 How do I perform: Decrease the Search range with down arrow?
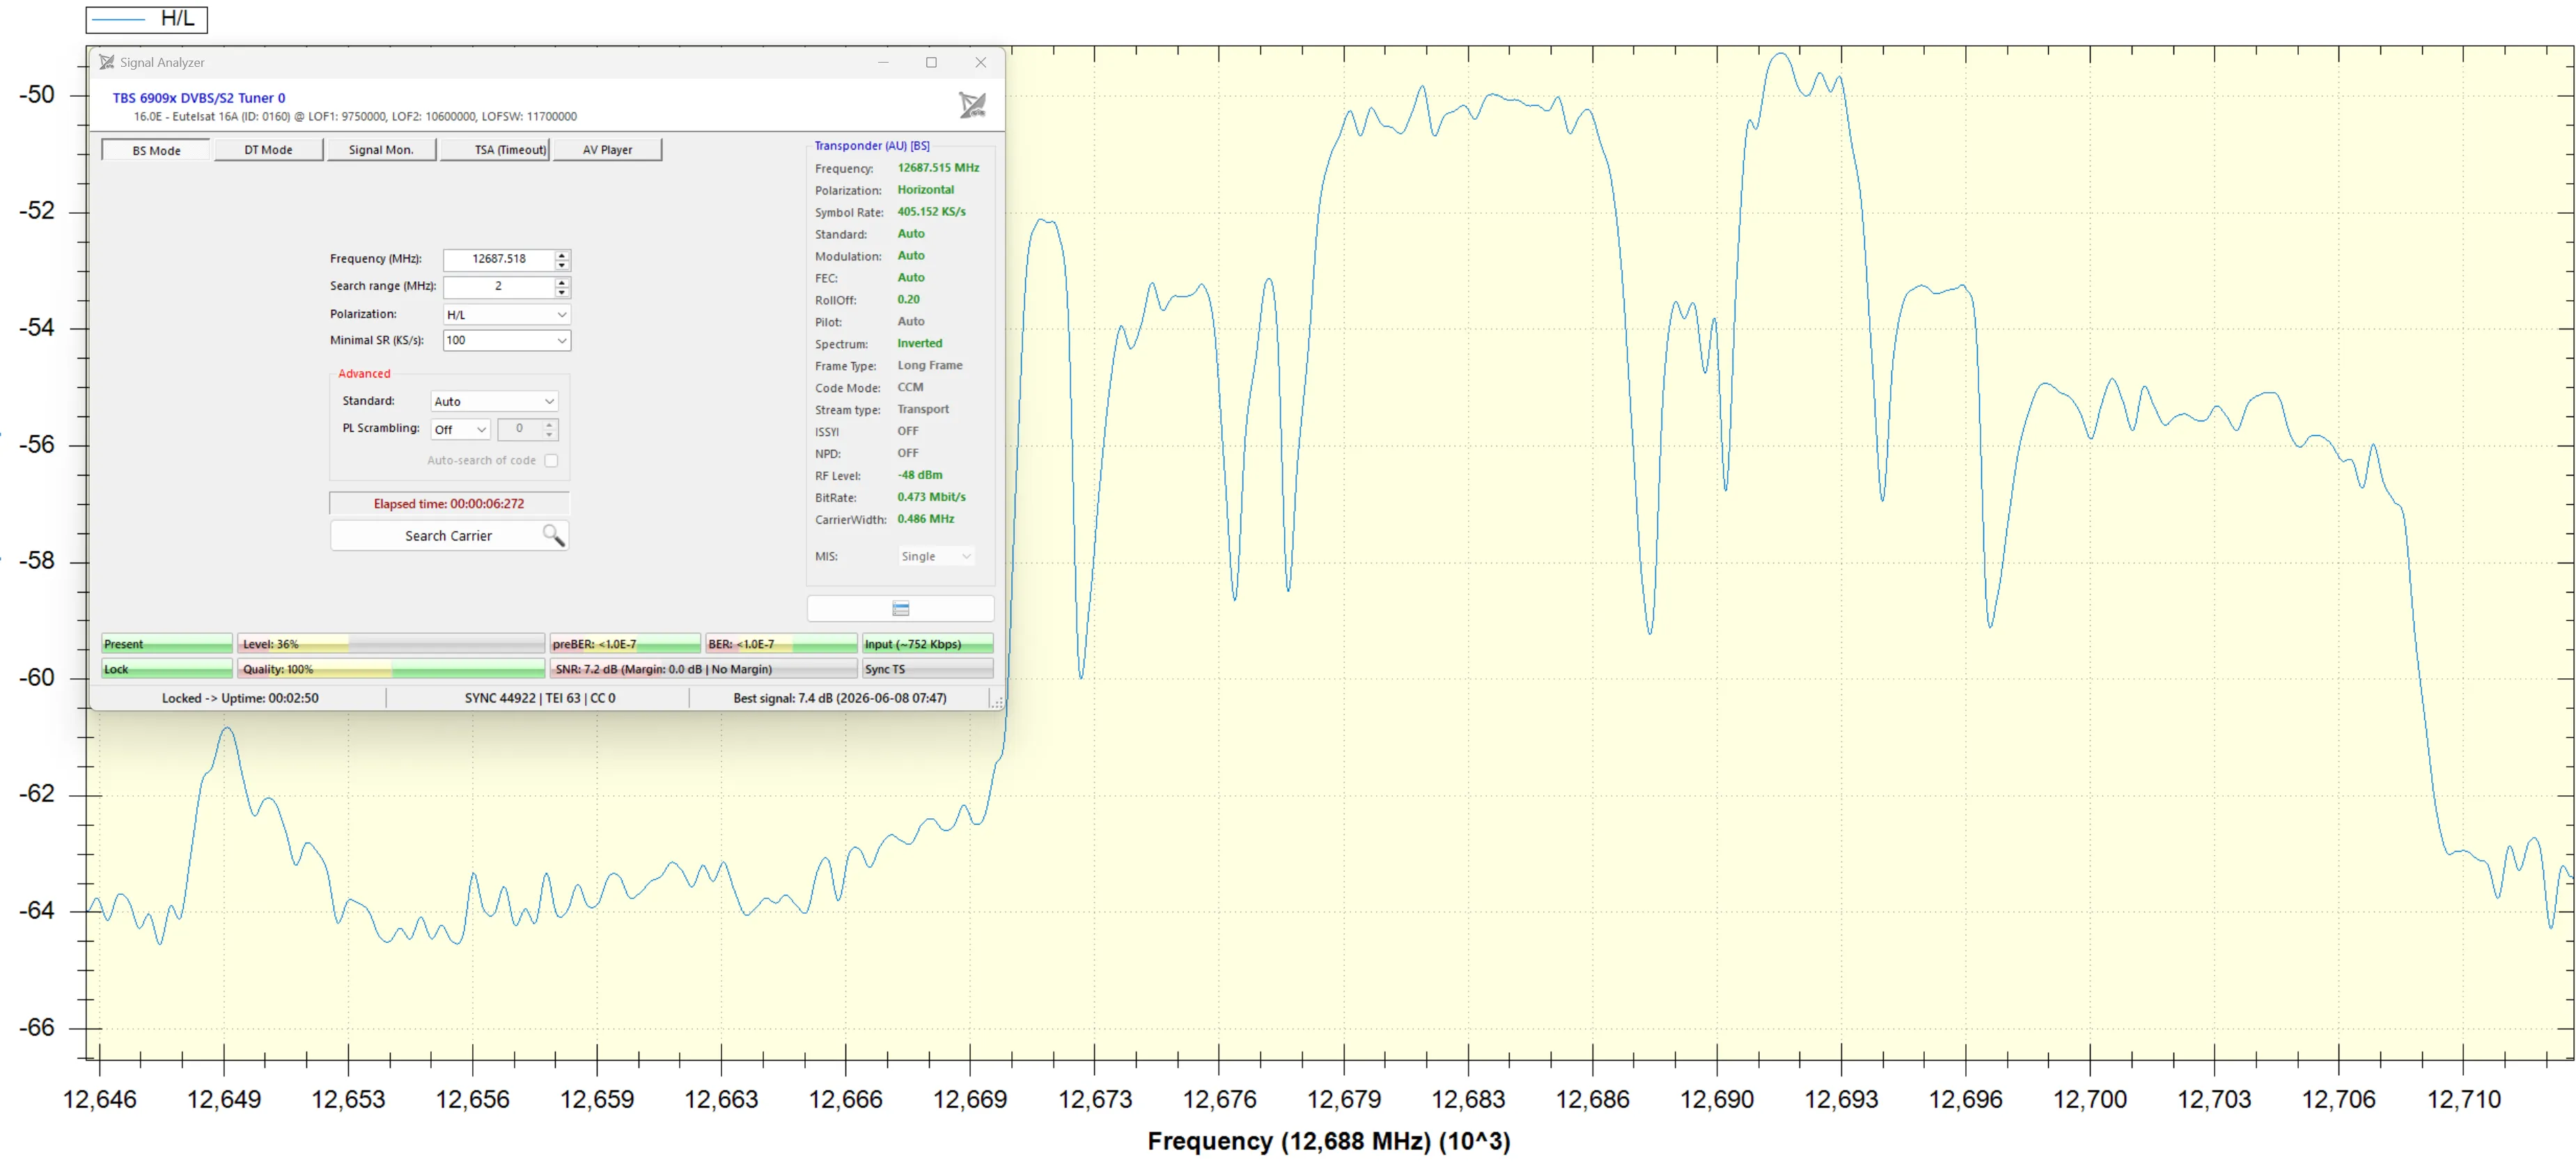tap(562, 292)
